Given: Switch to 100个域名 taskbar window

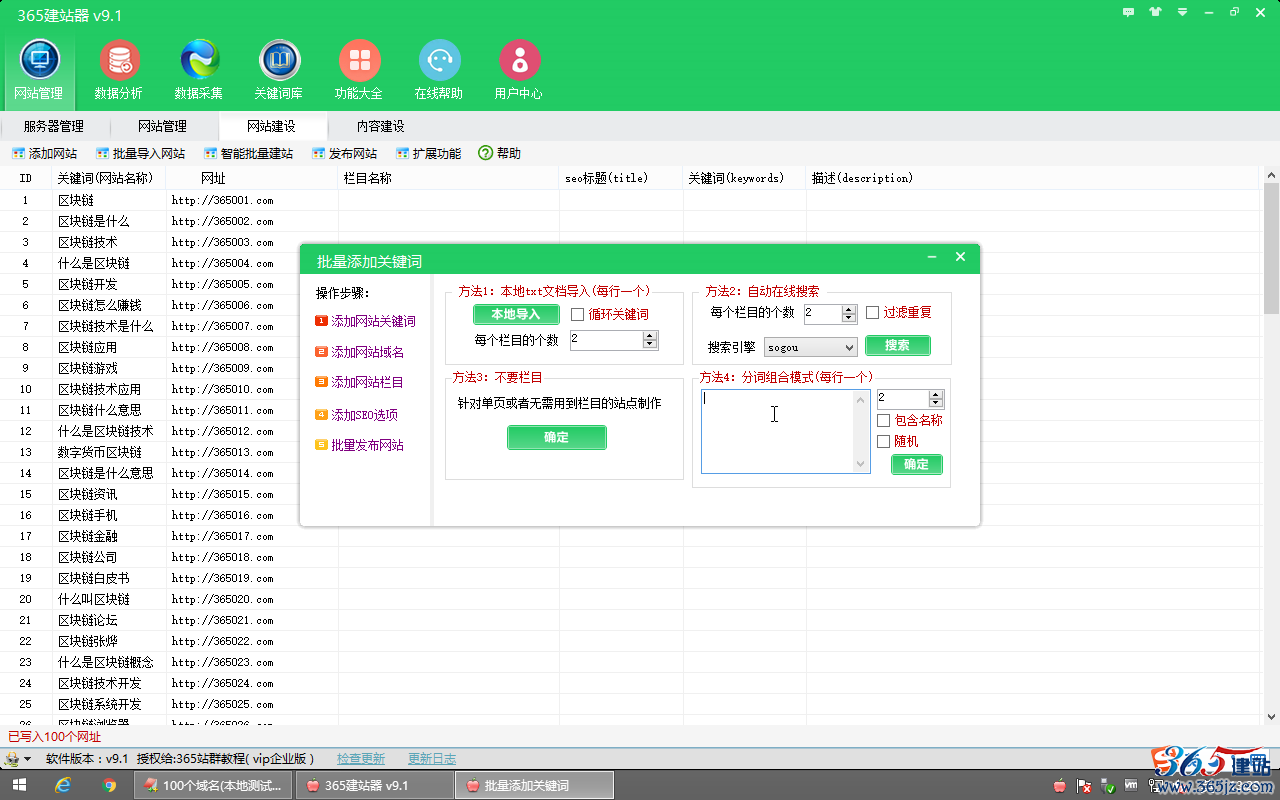Looking at the screenshot, I should pos(214,785).
